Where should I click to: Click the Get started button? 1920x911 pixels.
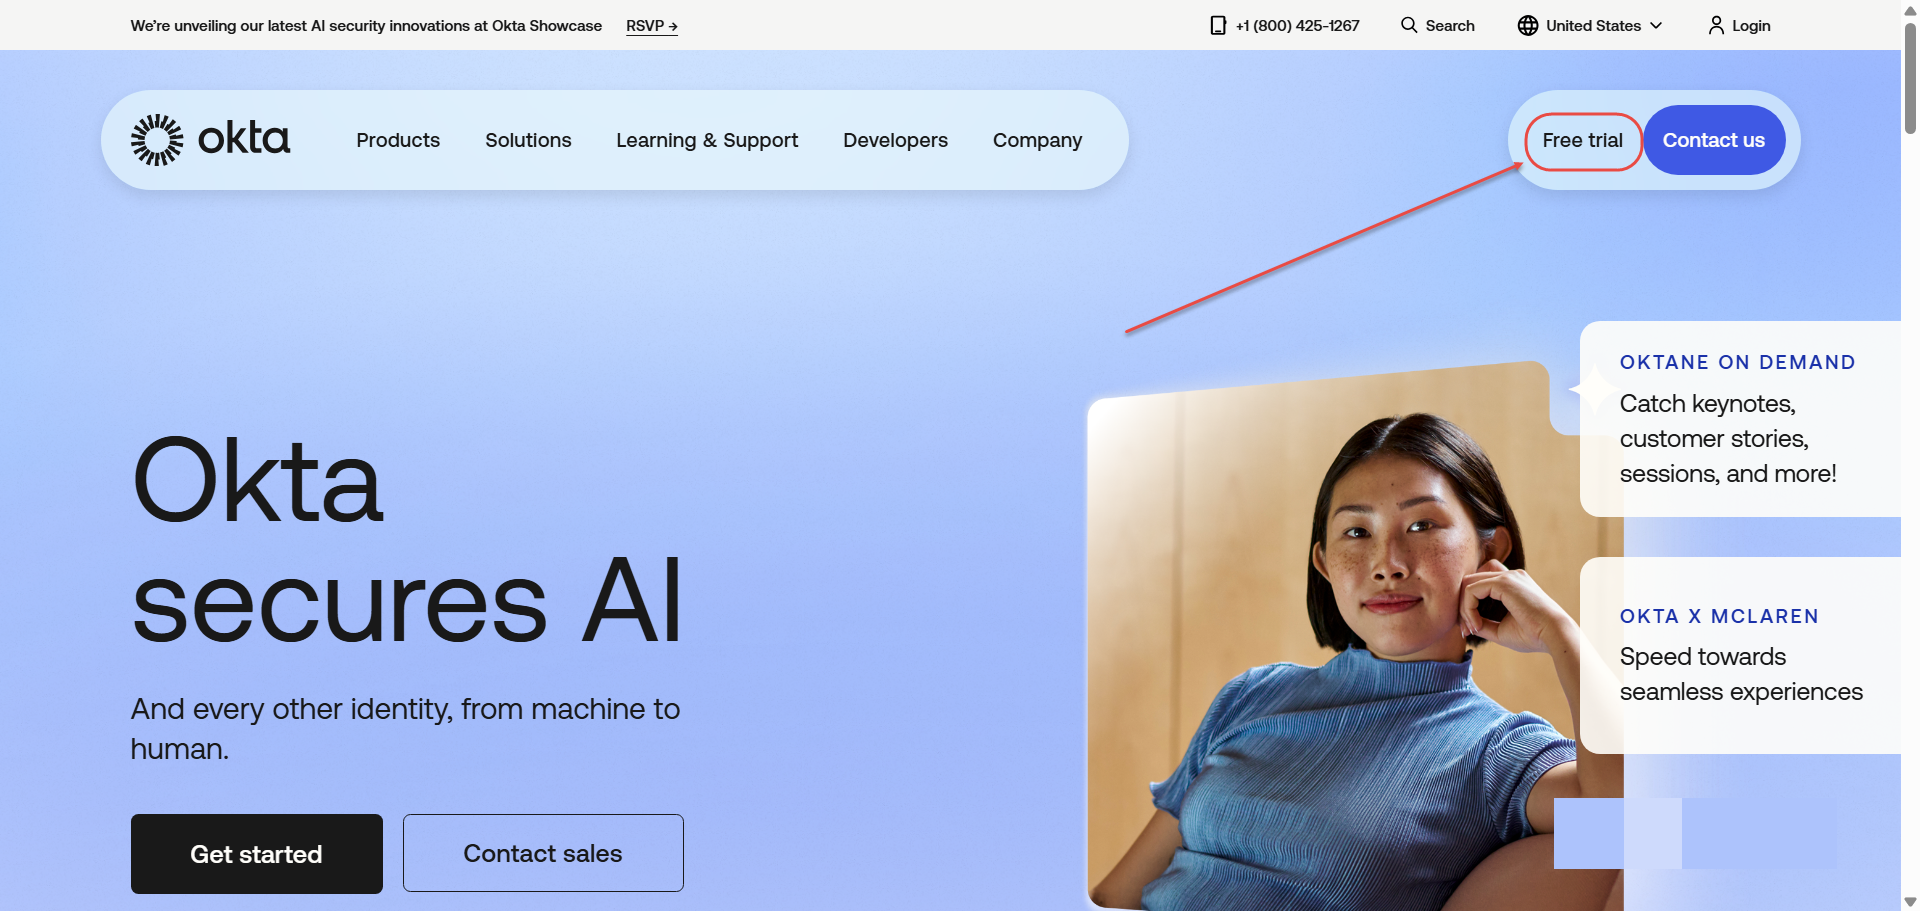257,854
